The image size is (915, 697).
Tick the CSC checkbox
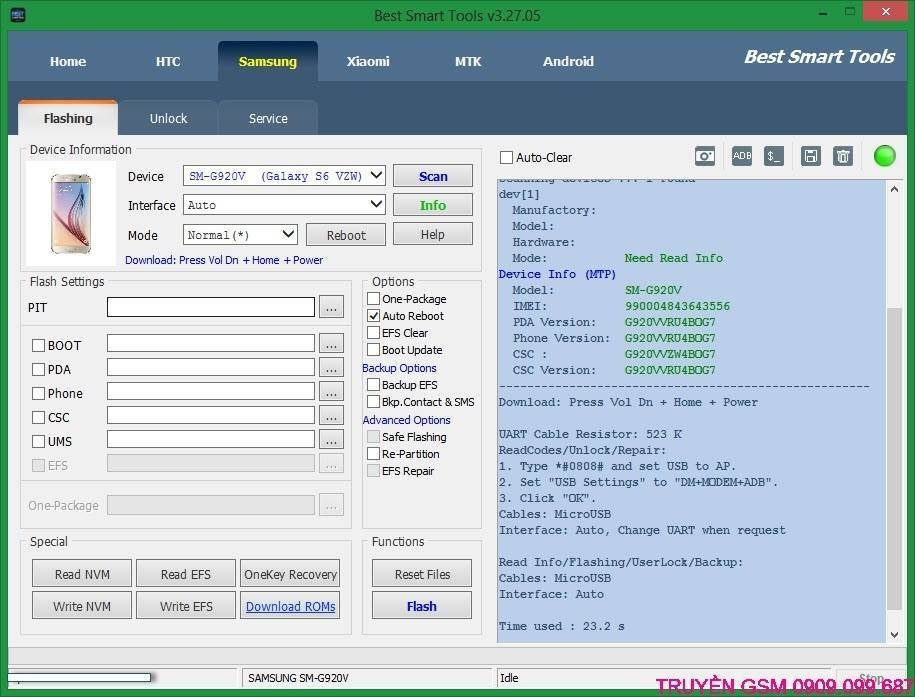[x=39, y=417]
